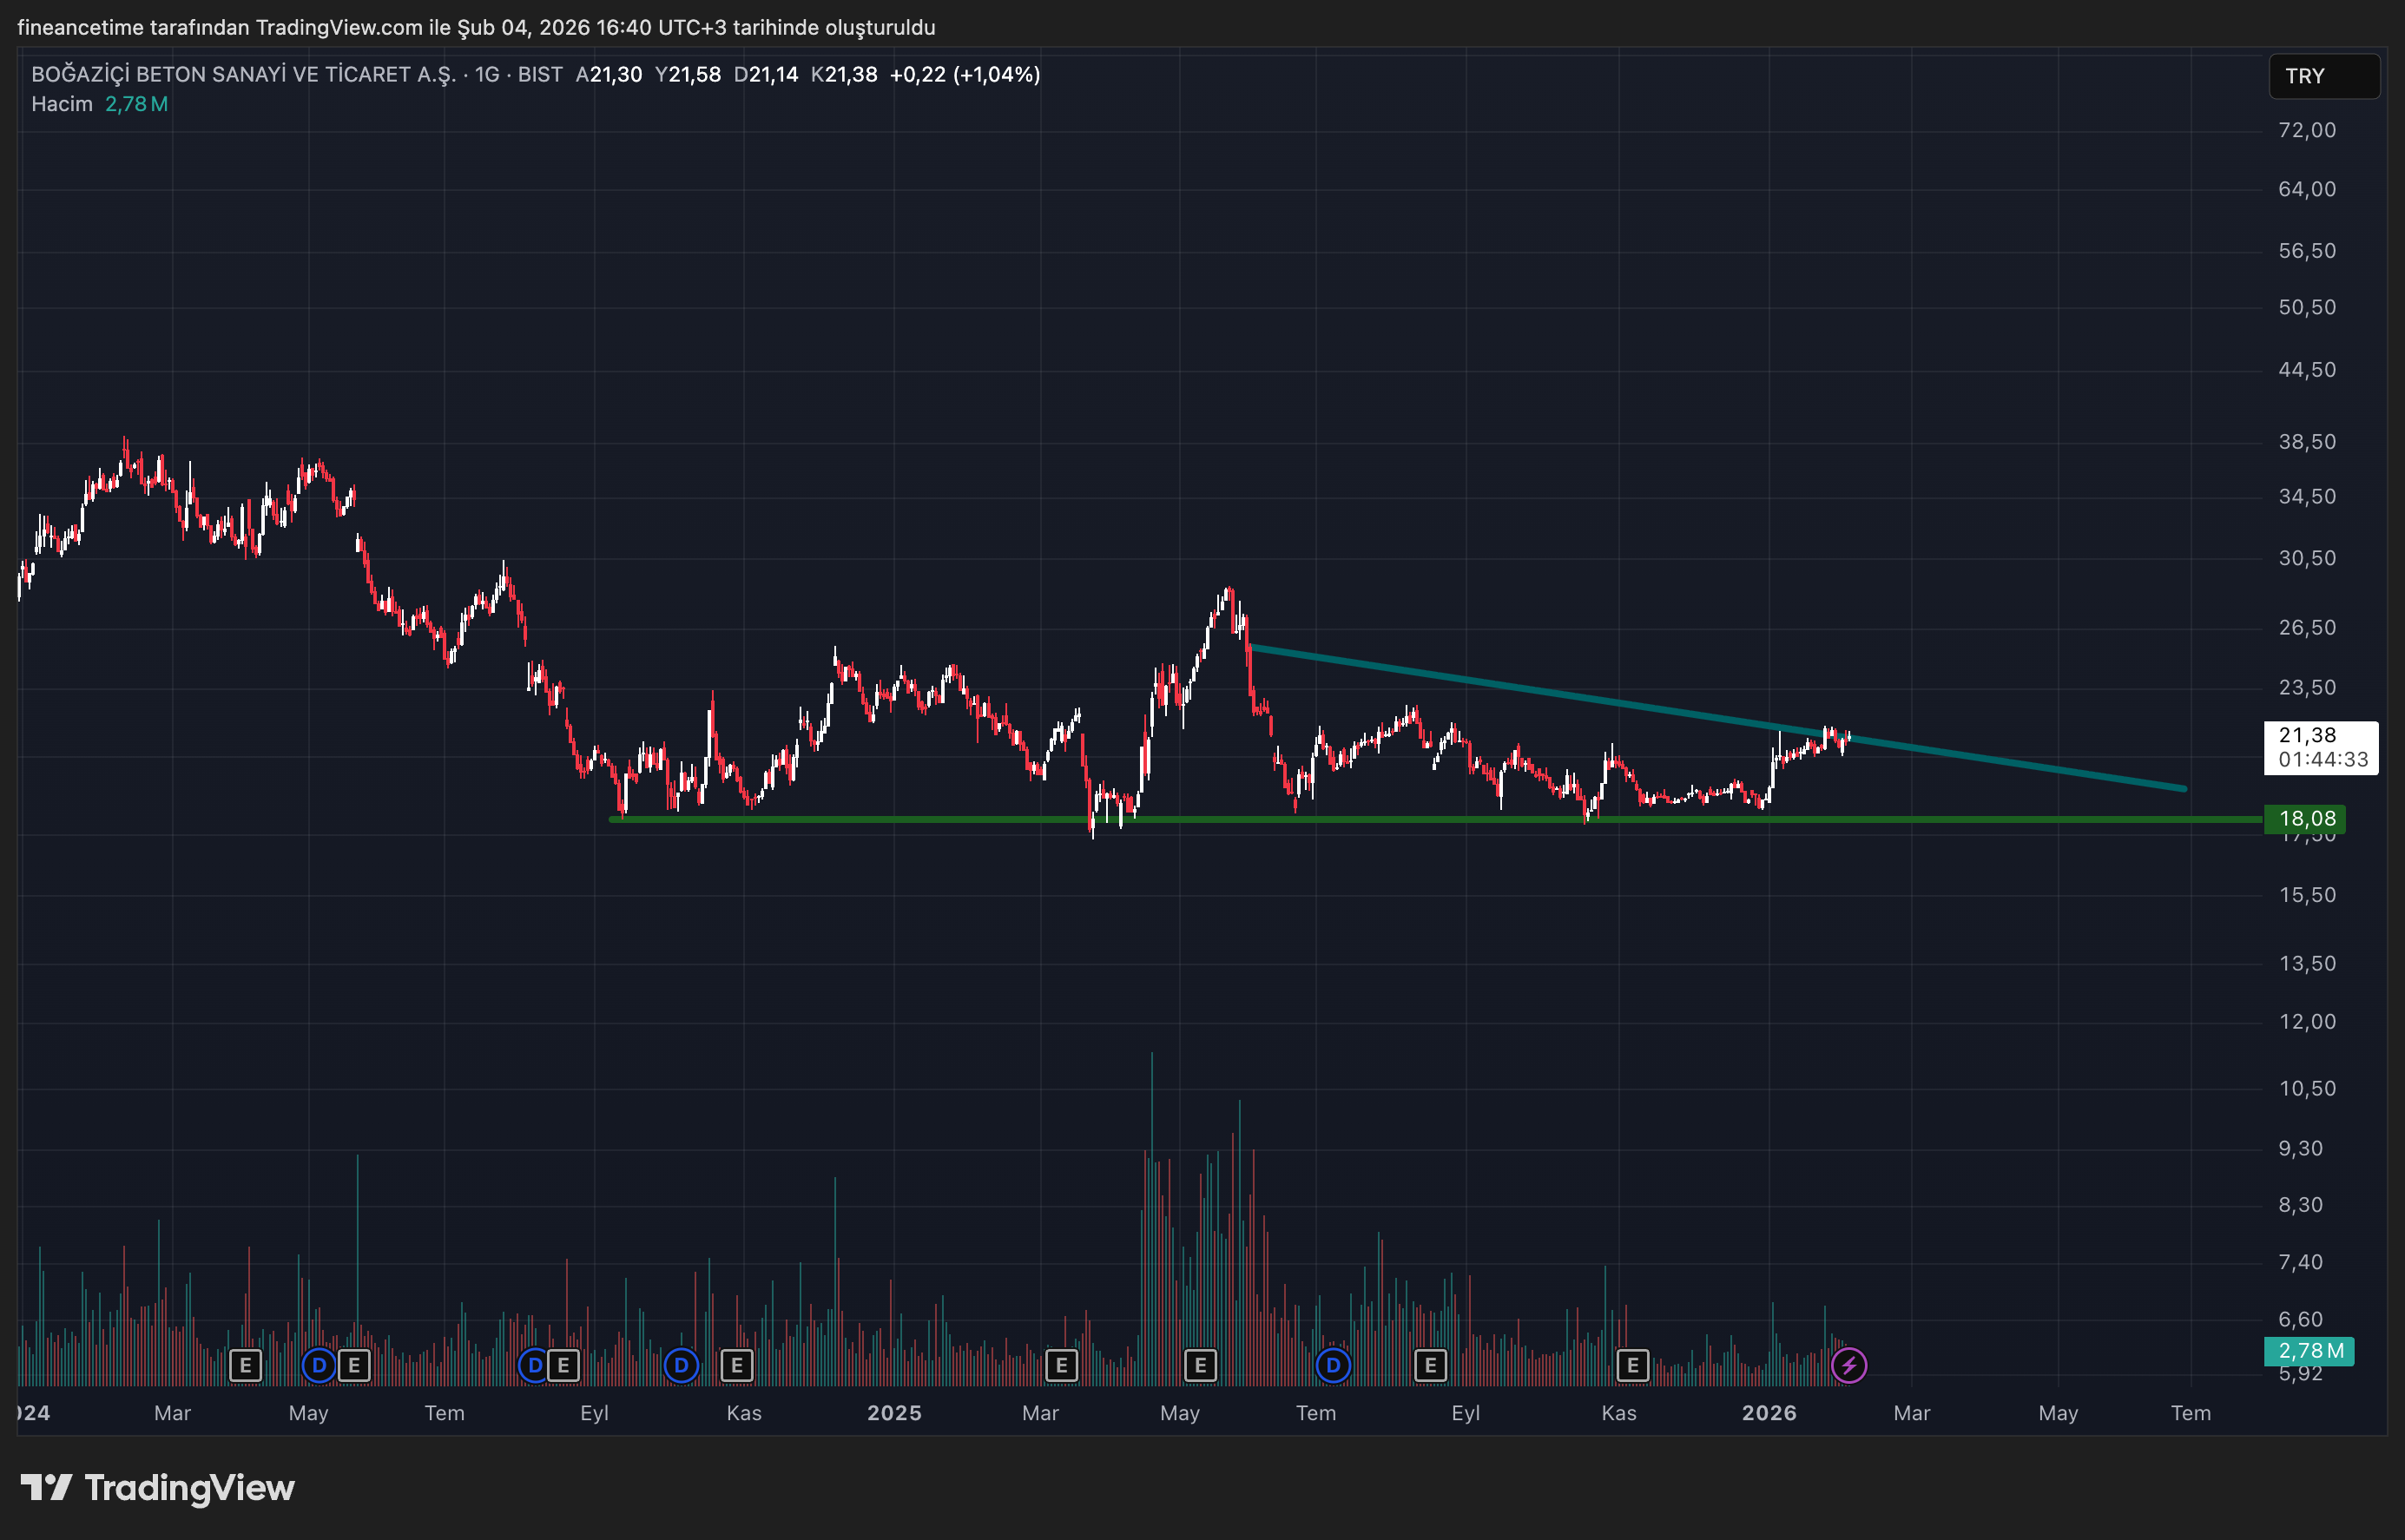Click the TradingView logo at bottom left
Screen dimensions: 2405x1540
pos(158,1488)
